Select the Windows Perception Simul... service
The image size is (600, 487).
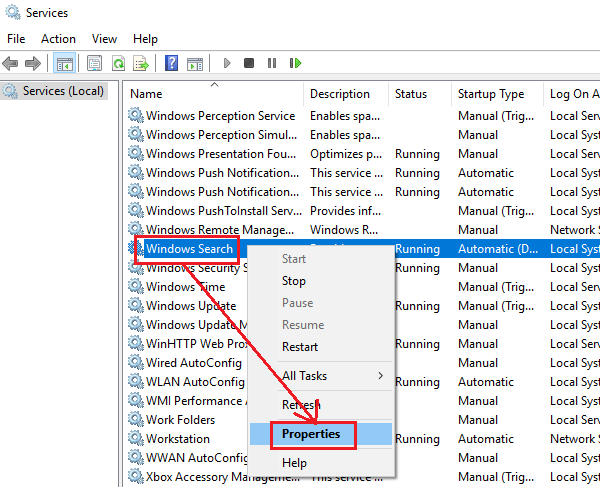[x=221, y=135]
